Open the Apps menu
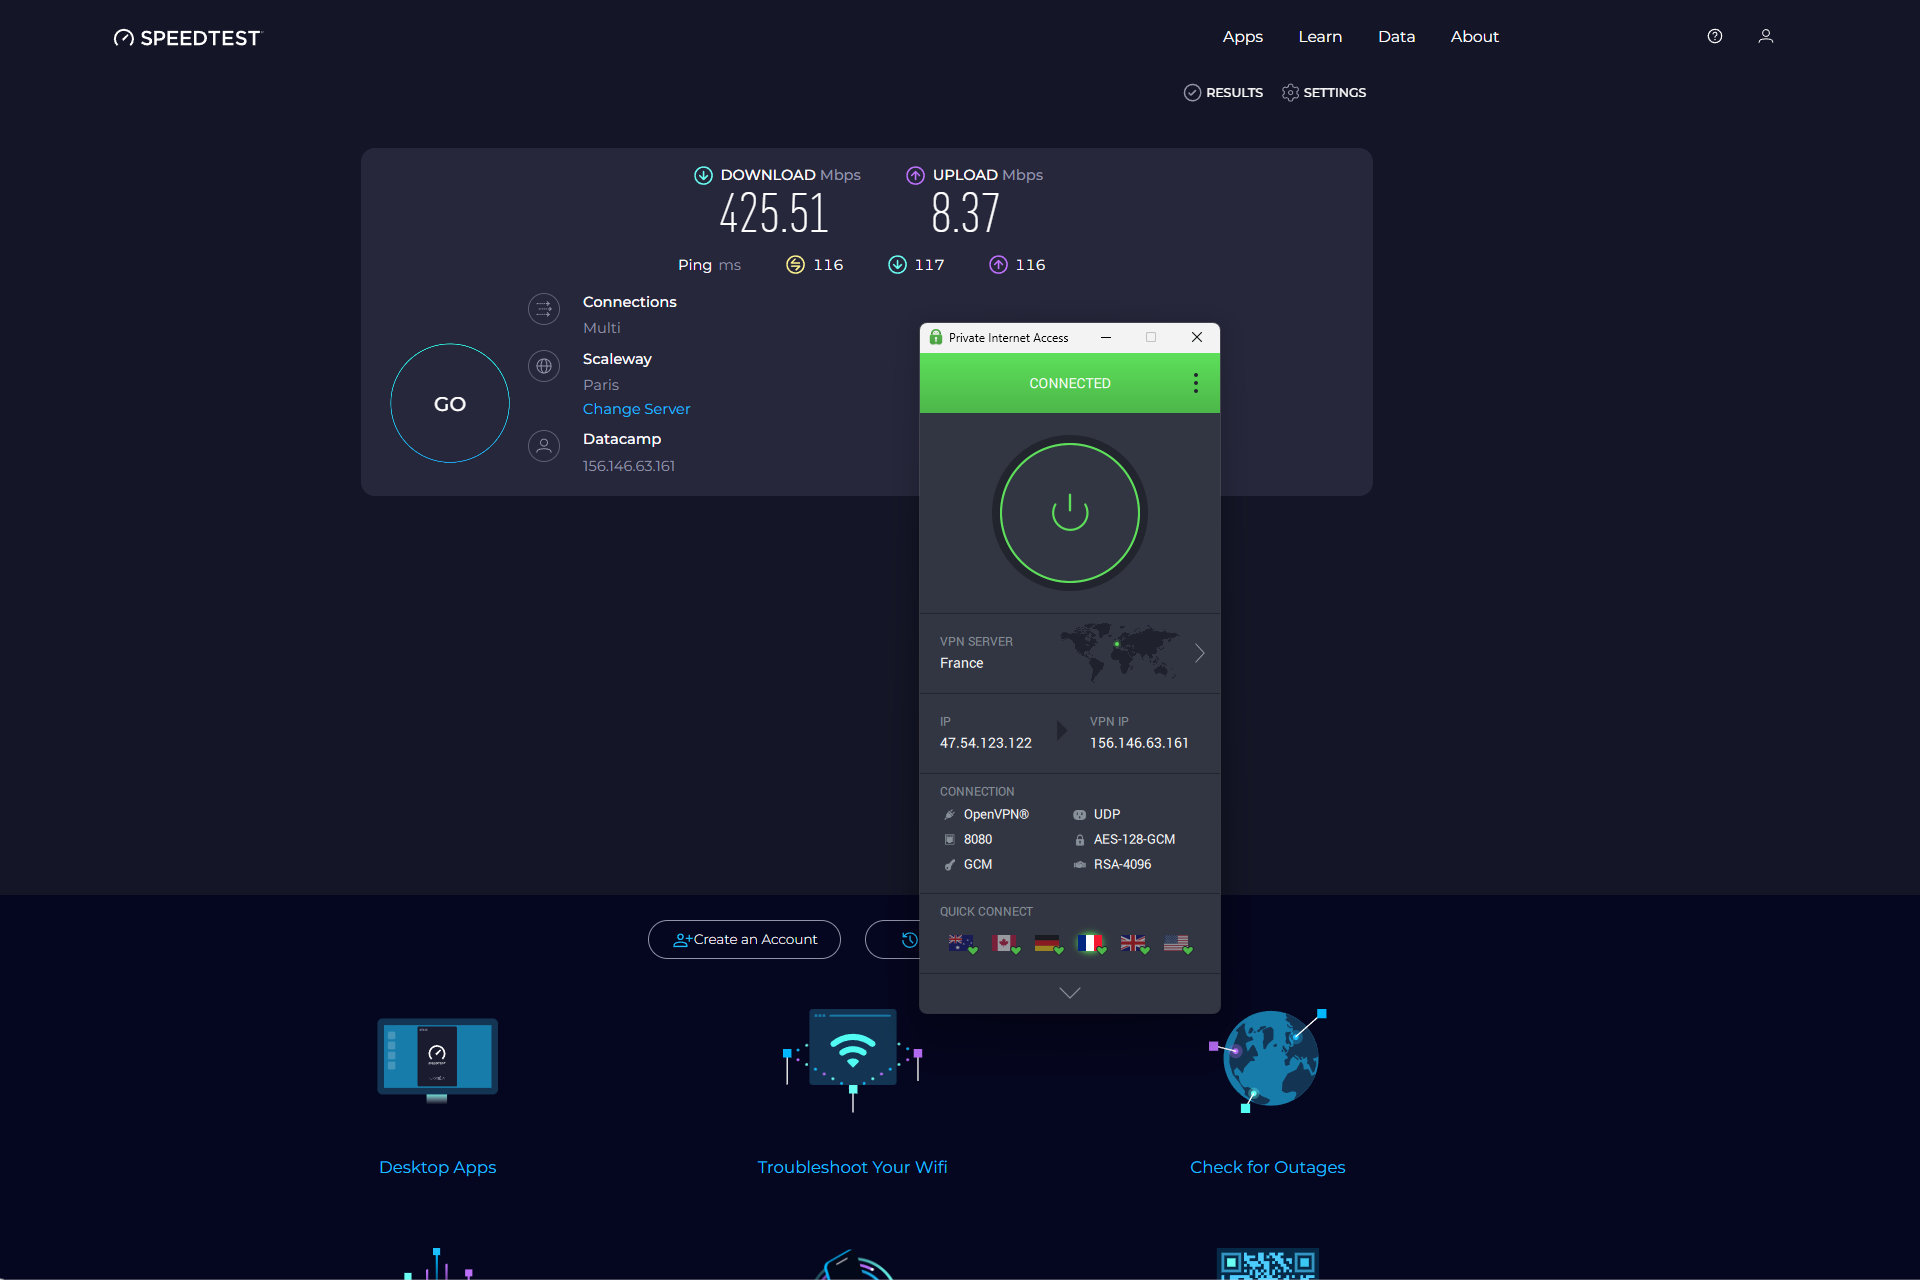This screenshot has height=1280, width=1920. [x=1243, y=36]
